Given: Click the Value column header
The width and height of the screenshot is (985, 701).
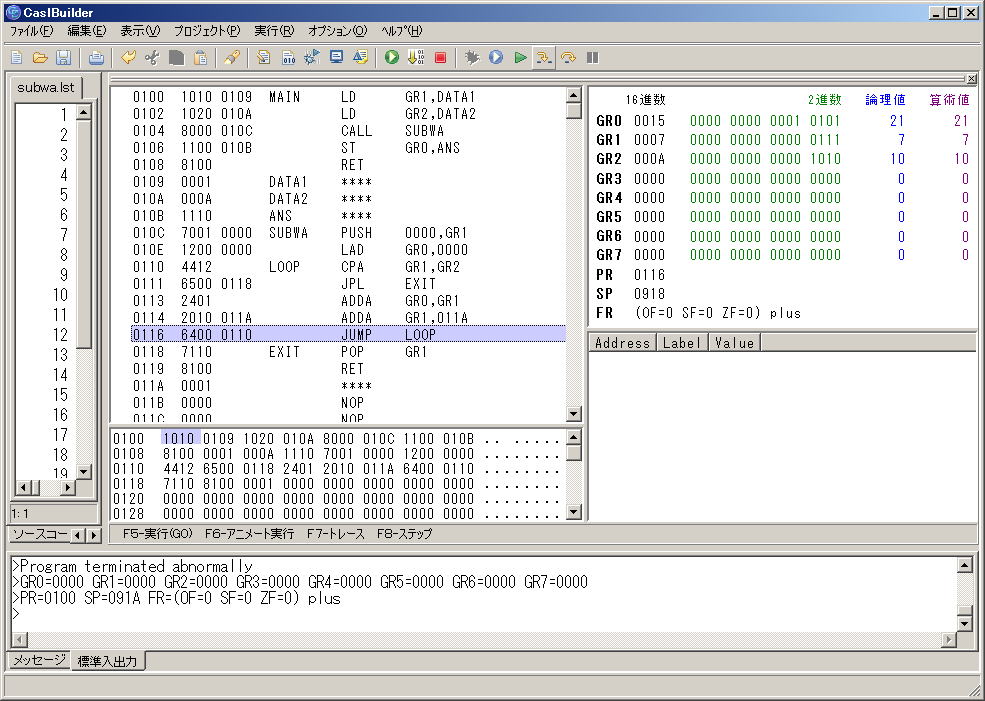Looking at the screenshot, I should 734,343.
